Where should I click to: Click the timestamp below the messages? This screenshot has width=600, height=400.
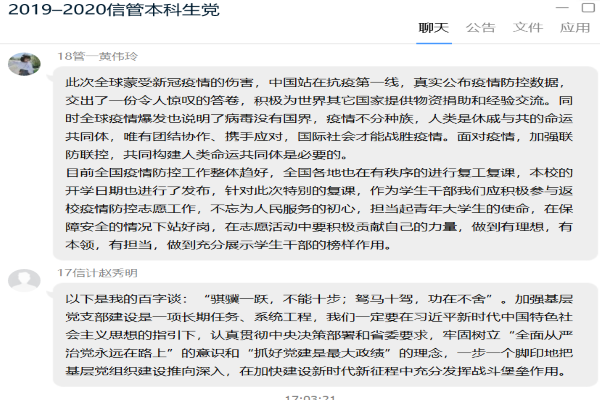(310, 398)
